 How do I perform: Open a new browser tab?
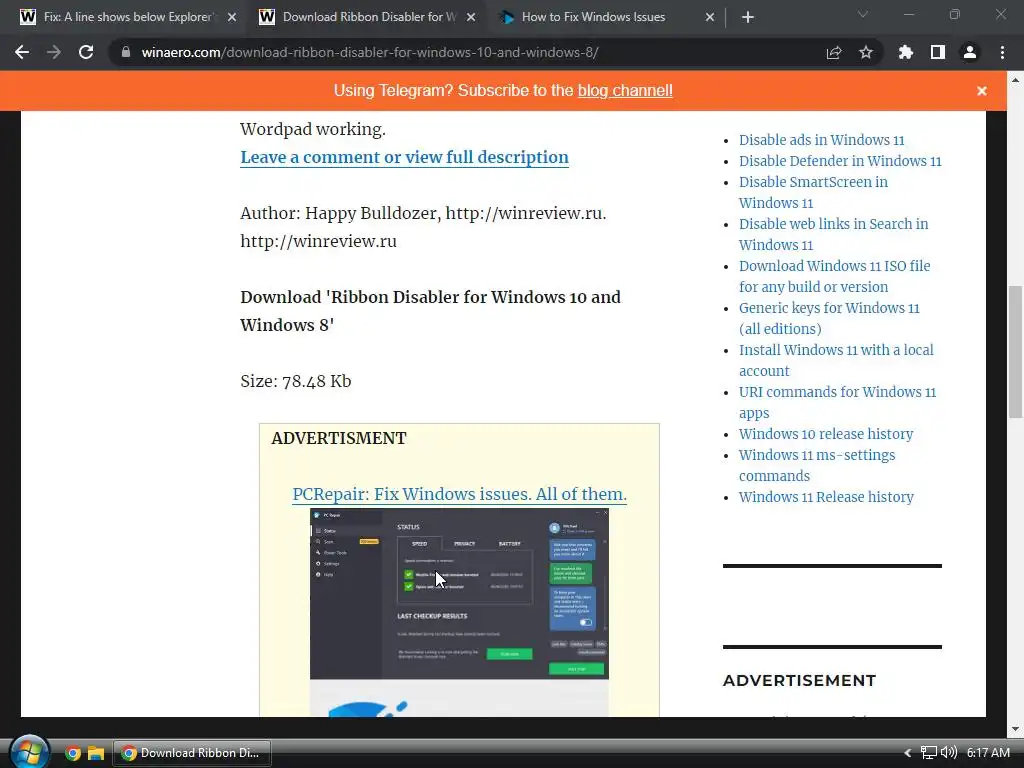coord(748,18)
